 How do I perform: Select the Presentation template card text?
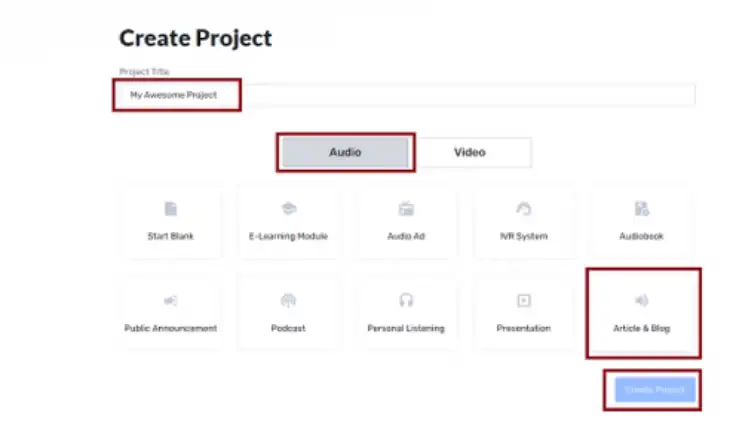(523, 328)
